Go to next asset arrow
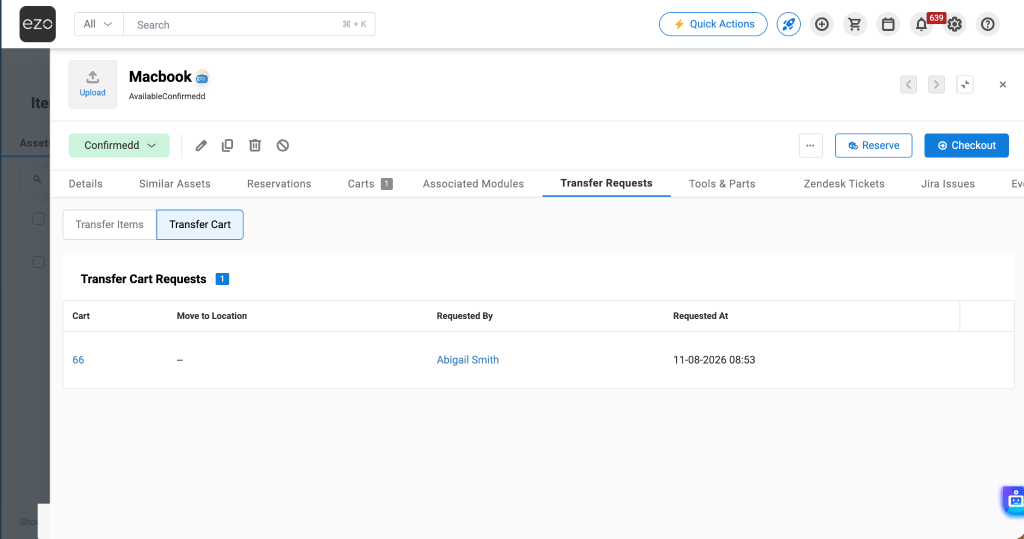This screenshot has width=1024, height=539. coord(936,84)
